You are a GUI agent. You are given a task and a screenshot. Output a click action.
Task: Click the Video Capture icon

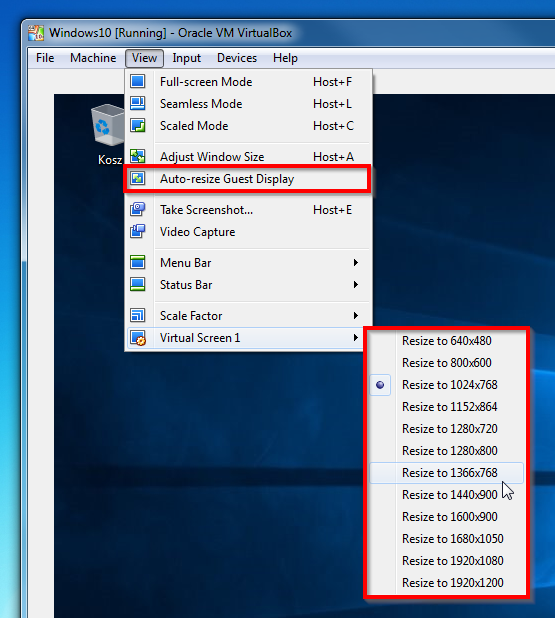(138, 231)
